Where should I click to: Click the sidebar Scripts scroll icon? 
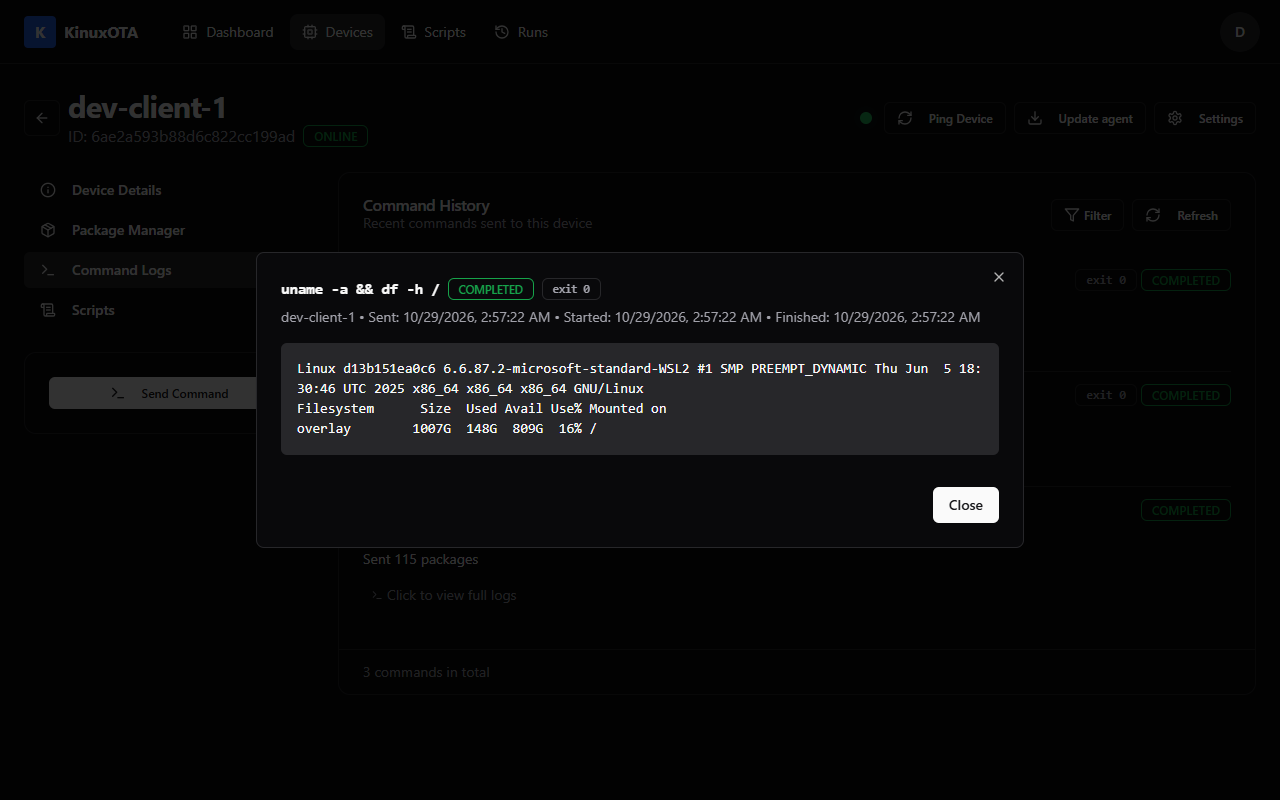point(47,310)
